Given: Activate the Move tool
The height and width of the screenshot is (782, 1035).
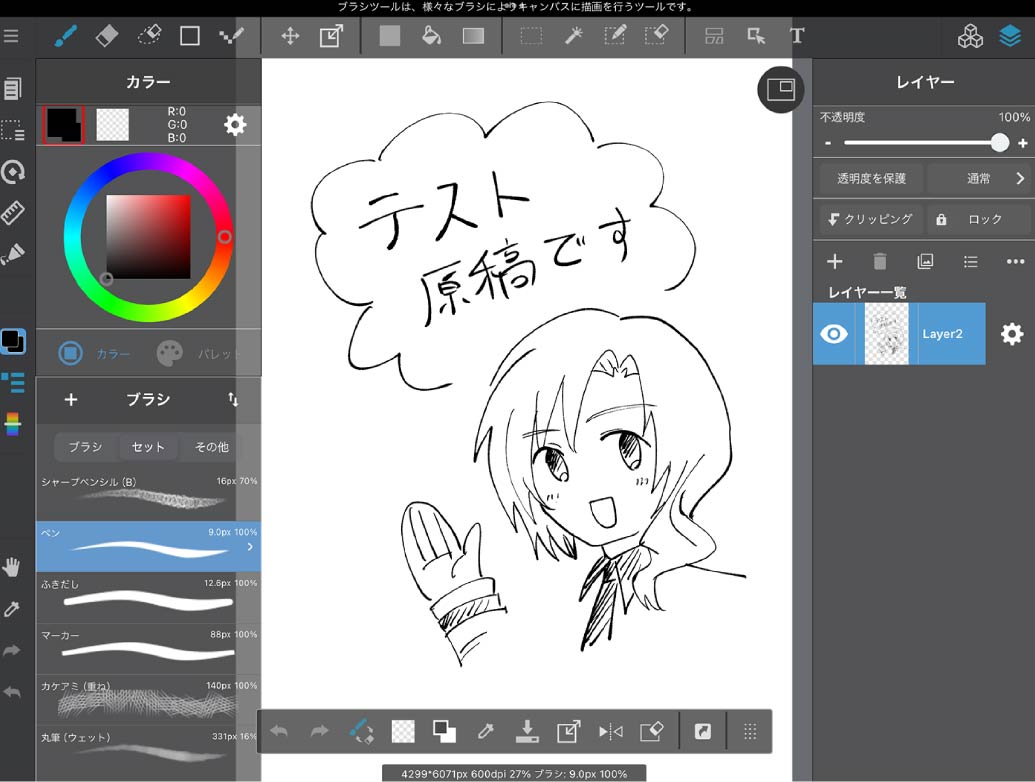Looking at the screenshot, I should [x=290, y=37].
